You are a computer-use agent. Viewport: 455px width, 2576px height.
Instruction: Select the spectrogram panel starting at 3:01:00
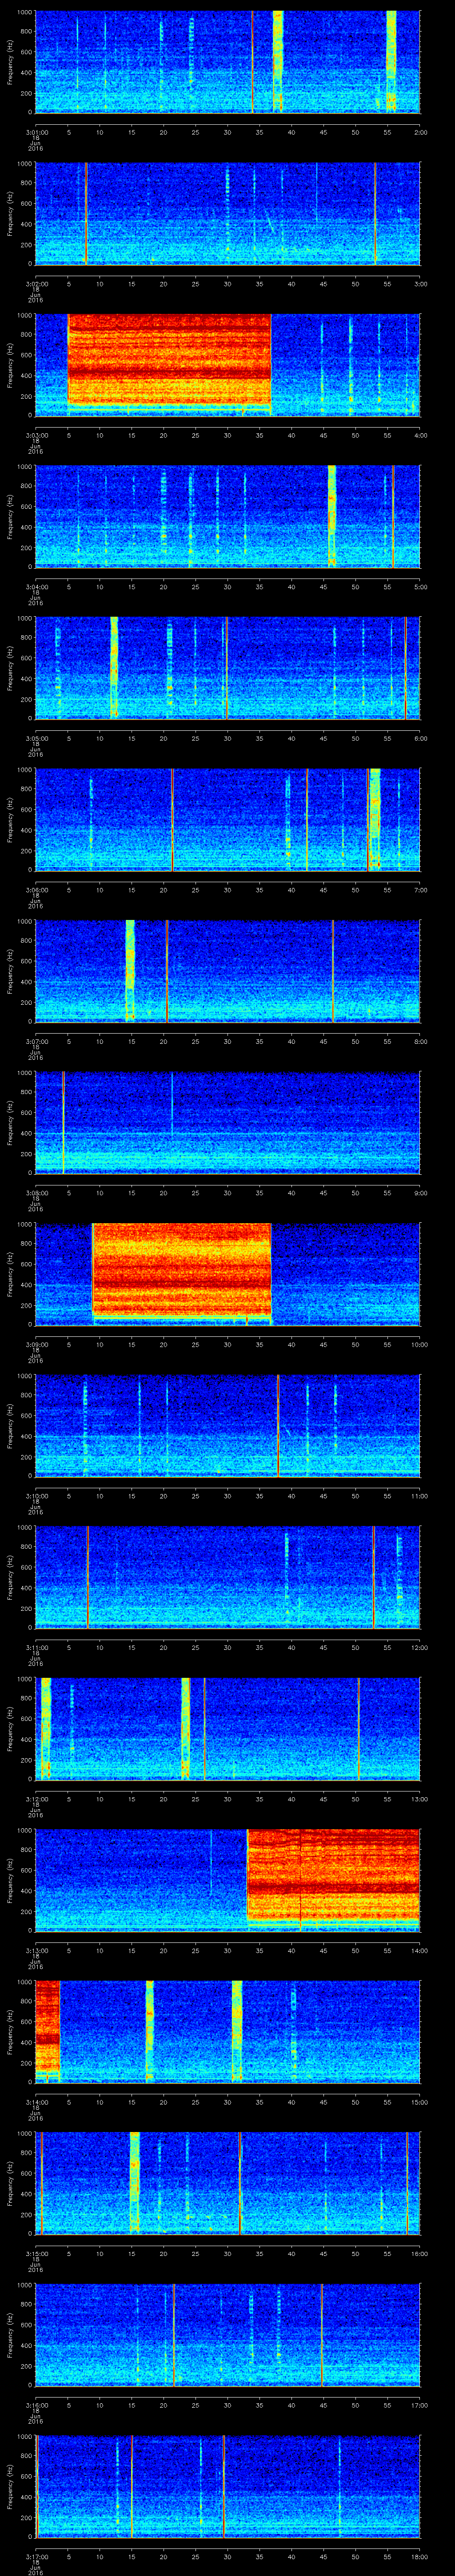pyautogui.click(x=228, y=62)
